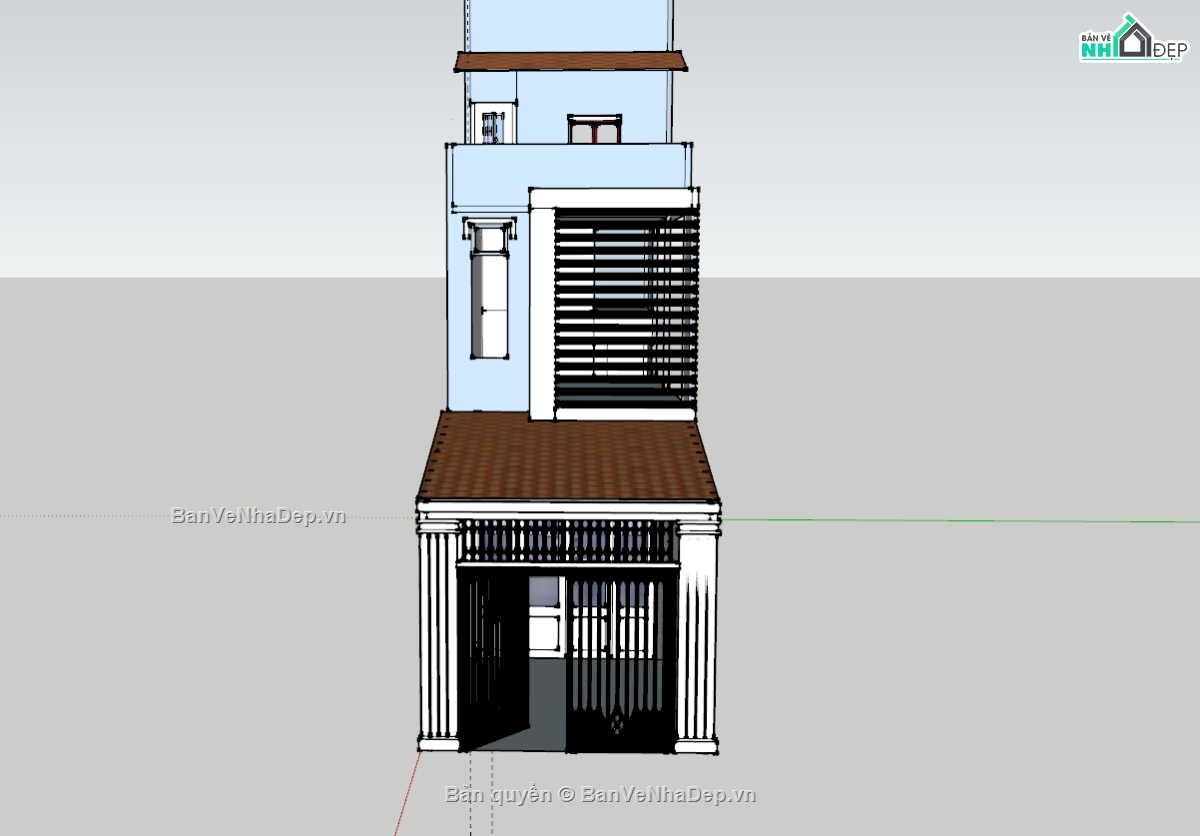This screenshot has width=1200, height=836.
Task: Select the white vertical frame beside the louvers
Action: point(542,312)
